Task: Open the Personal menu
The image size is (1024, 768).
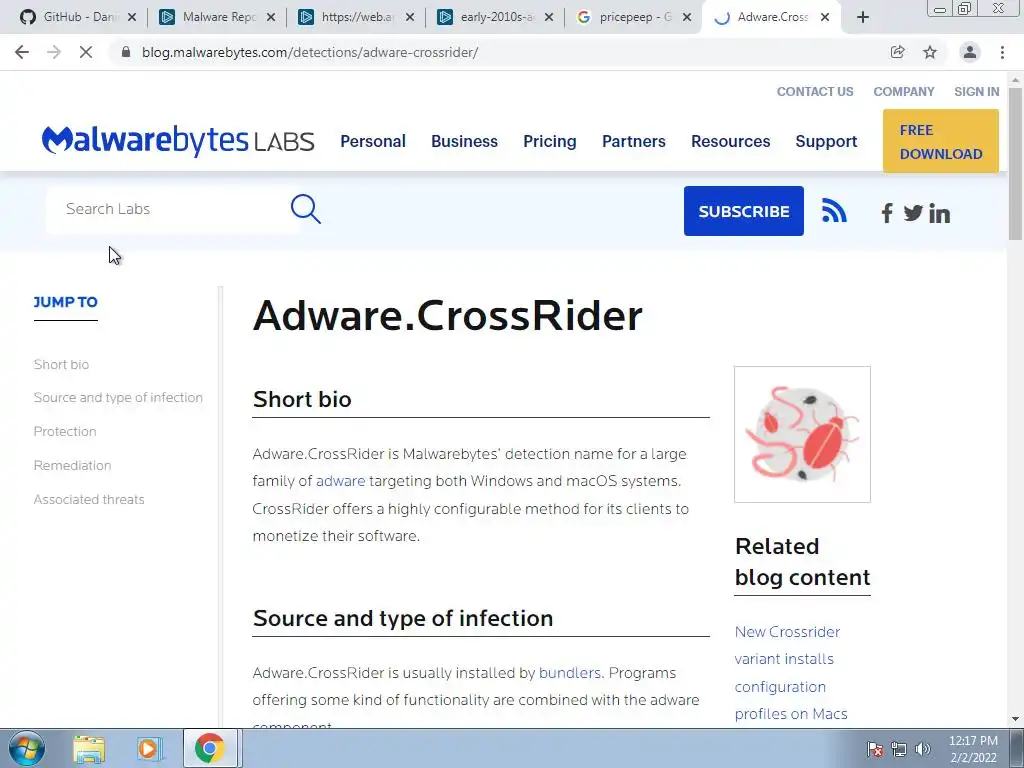Action: 373,141
